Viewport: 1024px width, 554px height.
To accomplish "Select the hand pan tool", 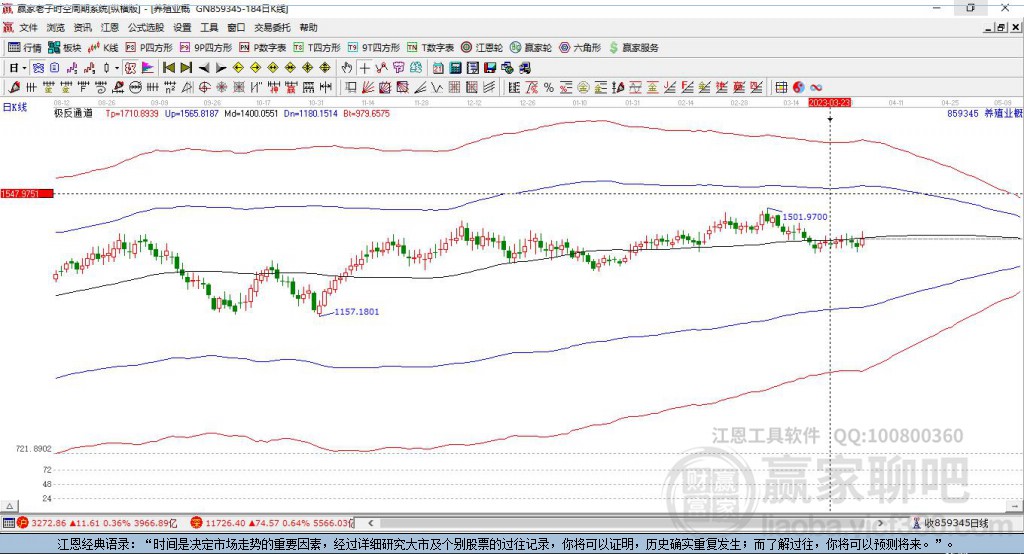I will [346, 68].
